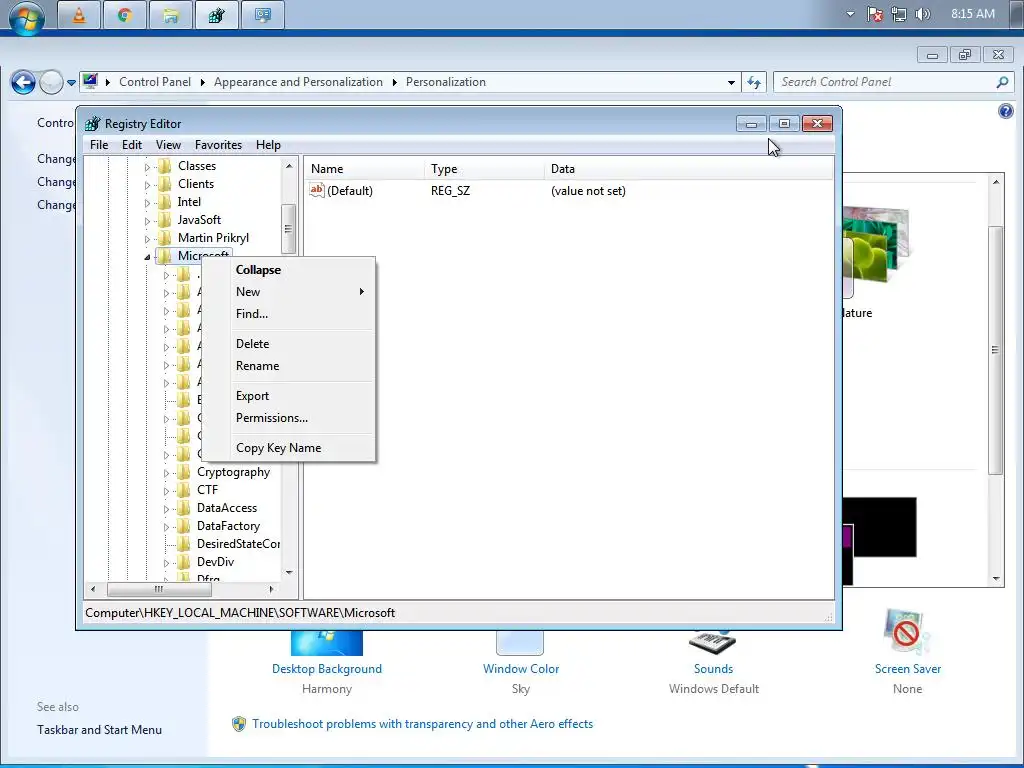This screenshot has height=768, width=1024.
Task: Choose Delete in the context menu
Action: [x=252, y=344]
